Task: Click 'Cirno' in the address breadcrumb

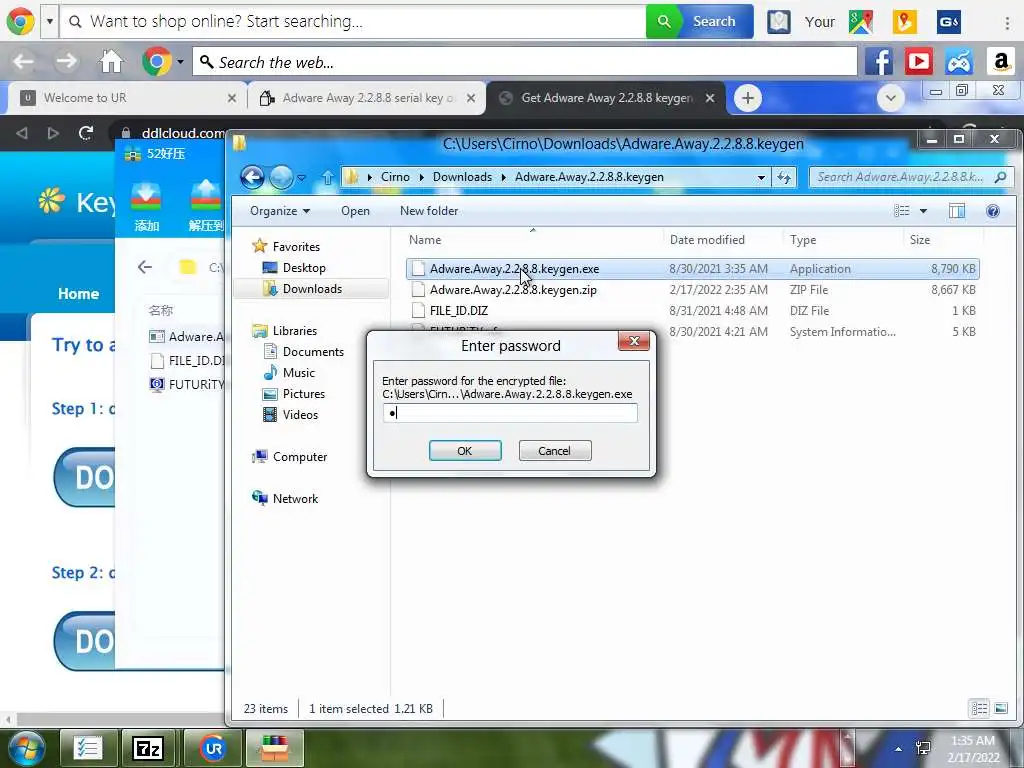Action: (395, 177)
